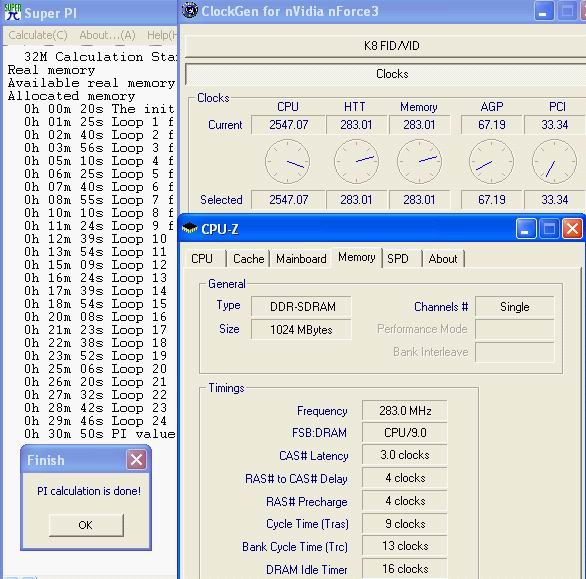
Task: Close the Finish dialog with the X
Action: [x=136, y=459]
